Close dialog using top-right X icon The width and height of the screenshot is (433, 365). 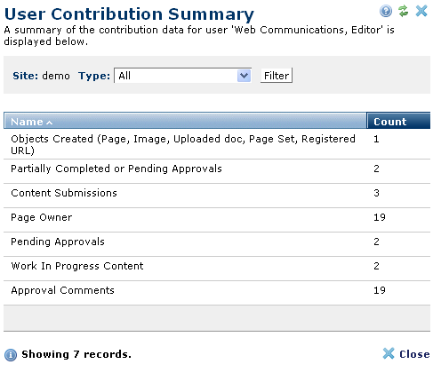[422, 11]
